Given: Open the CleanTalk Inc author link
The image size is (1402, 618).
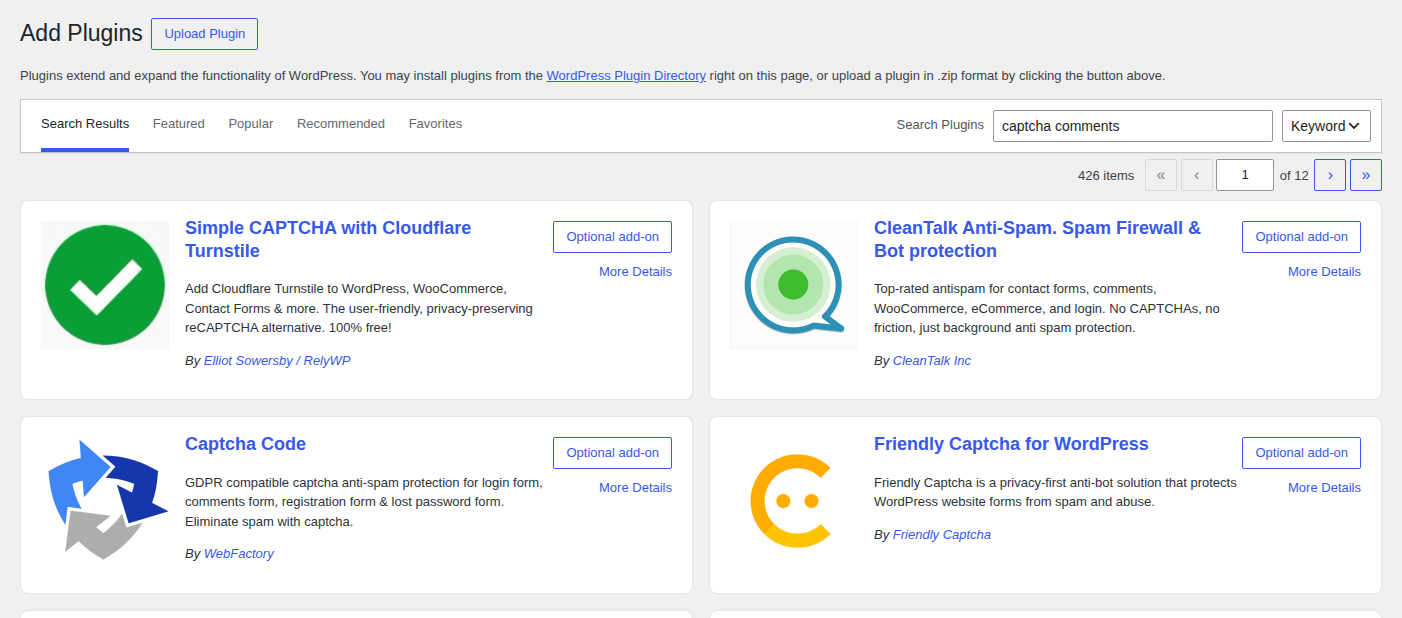Looking at the screenshot, I should (x=932, y=360).
